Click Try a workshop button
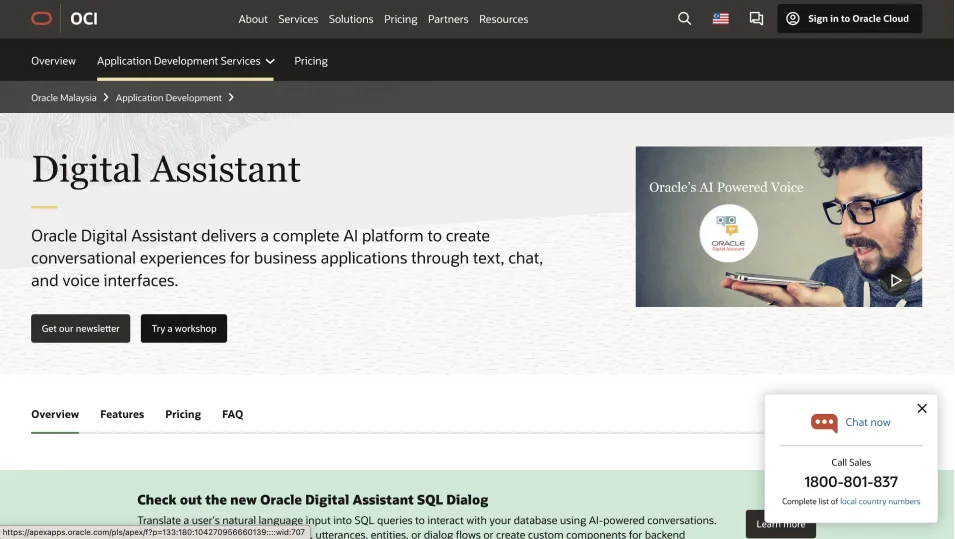This screenshot has width=955, height=539. [184, 328]
